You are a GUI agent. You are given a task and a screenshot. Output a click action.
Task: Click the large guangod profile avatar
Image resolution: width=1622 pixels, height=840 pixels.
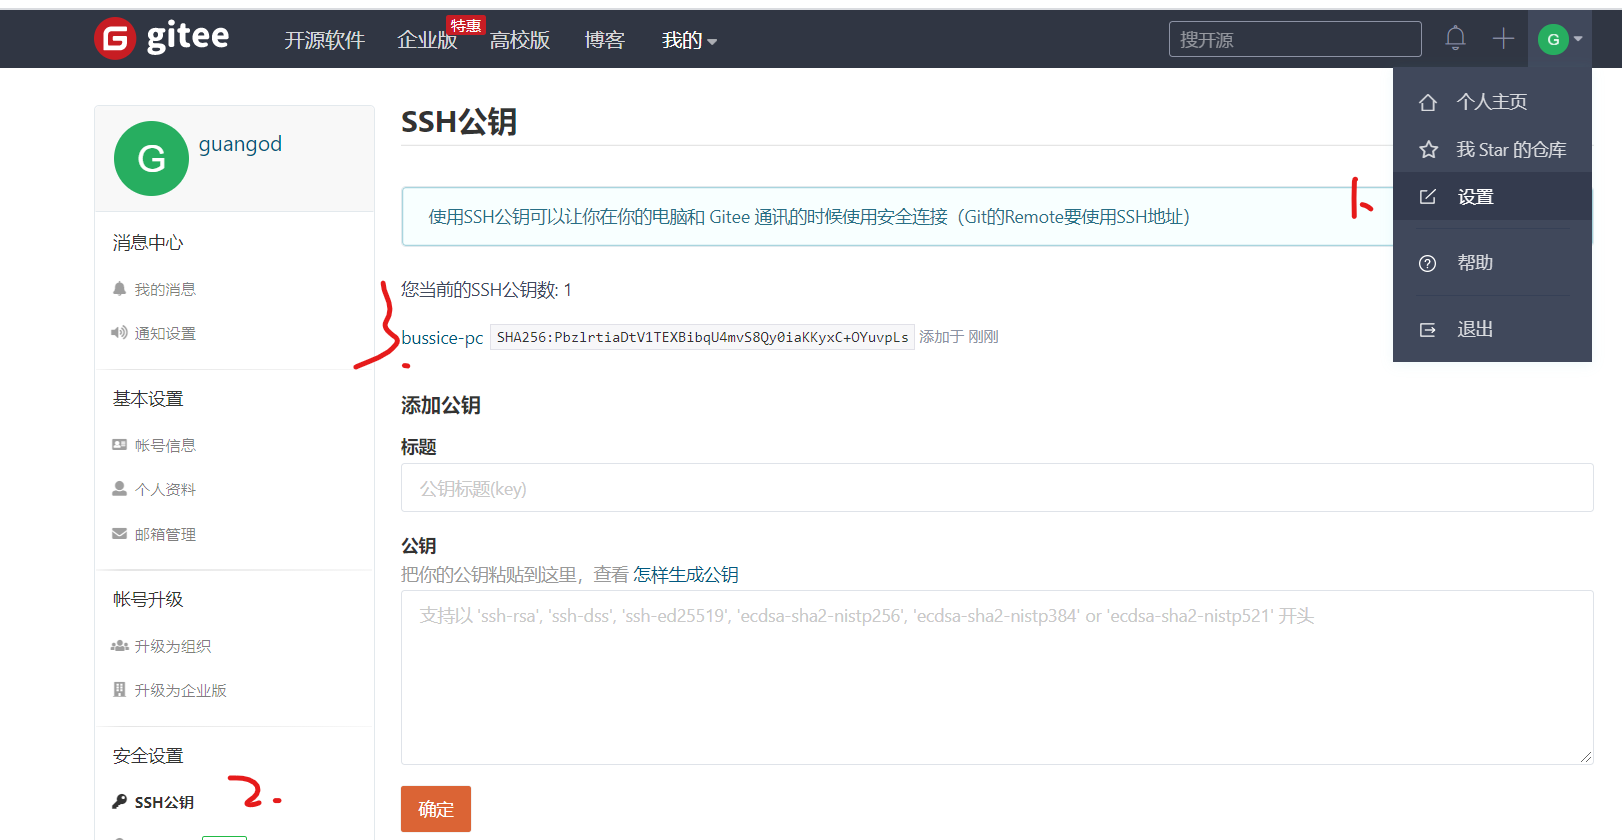(151, 158)
